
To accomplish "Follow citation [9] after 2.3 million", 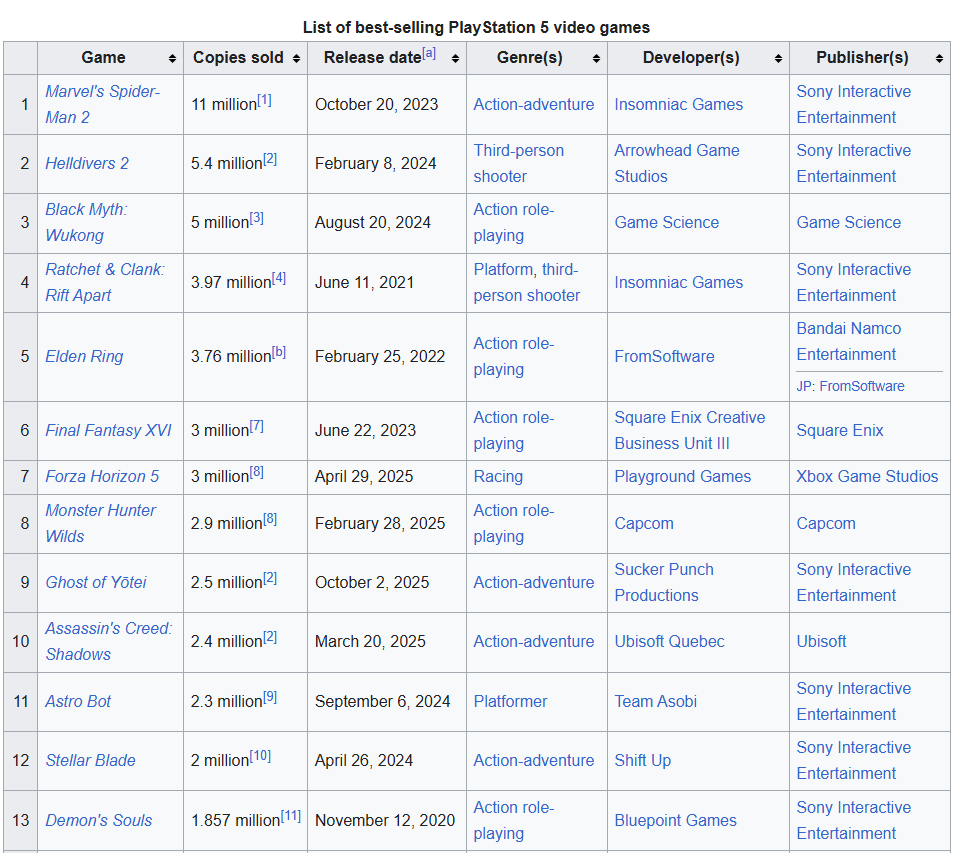I will pos(270,697).
